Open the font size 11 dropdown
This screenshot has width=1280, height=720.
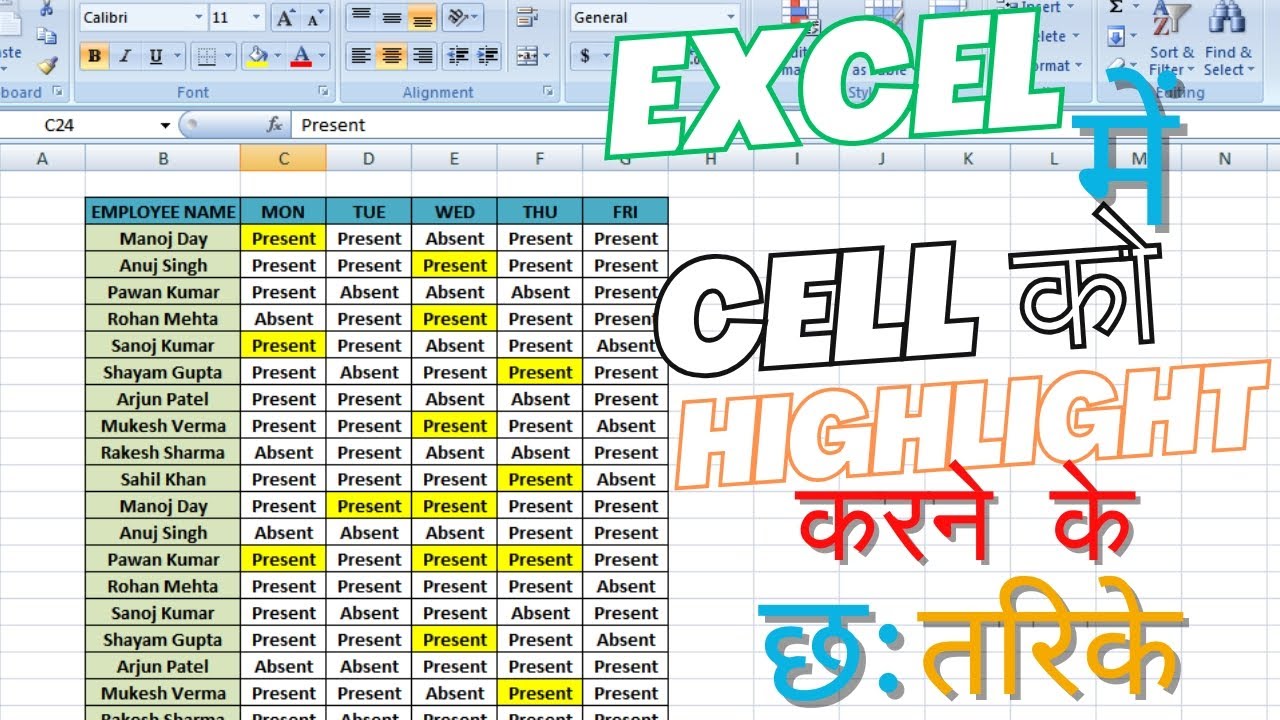(255, 18)
